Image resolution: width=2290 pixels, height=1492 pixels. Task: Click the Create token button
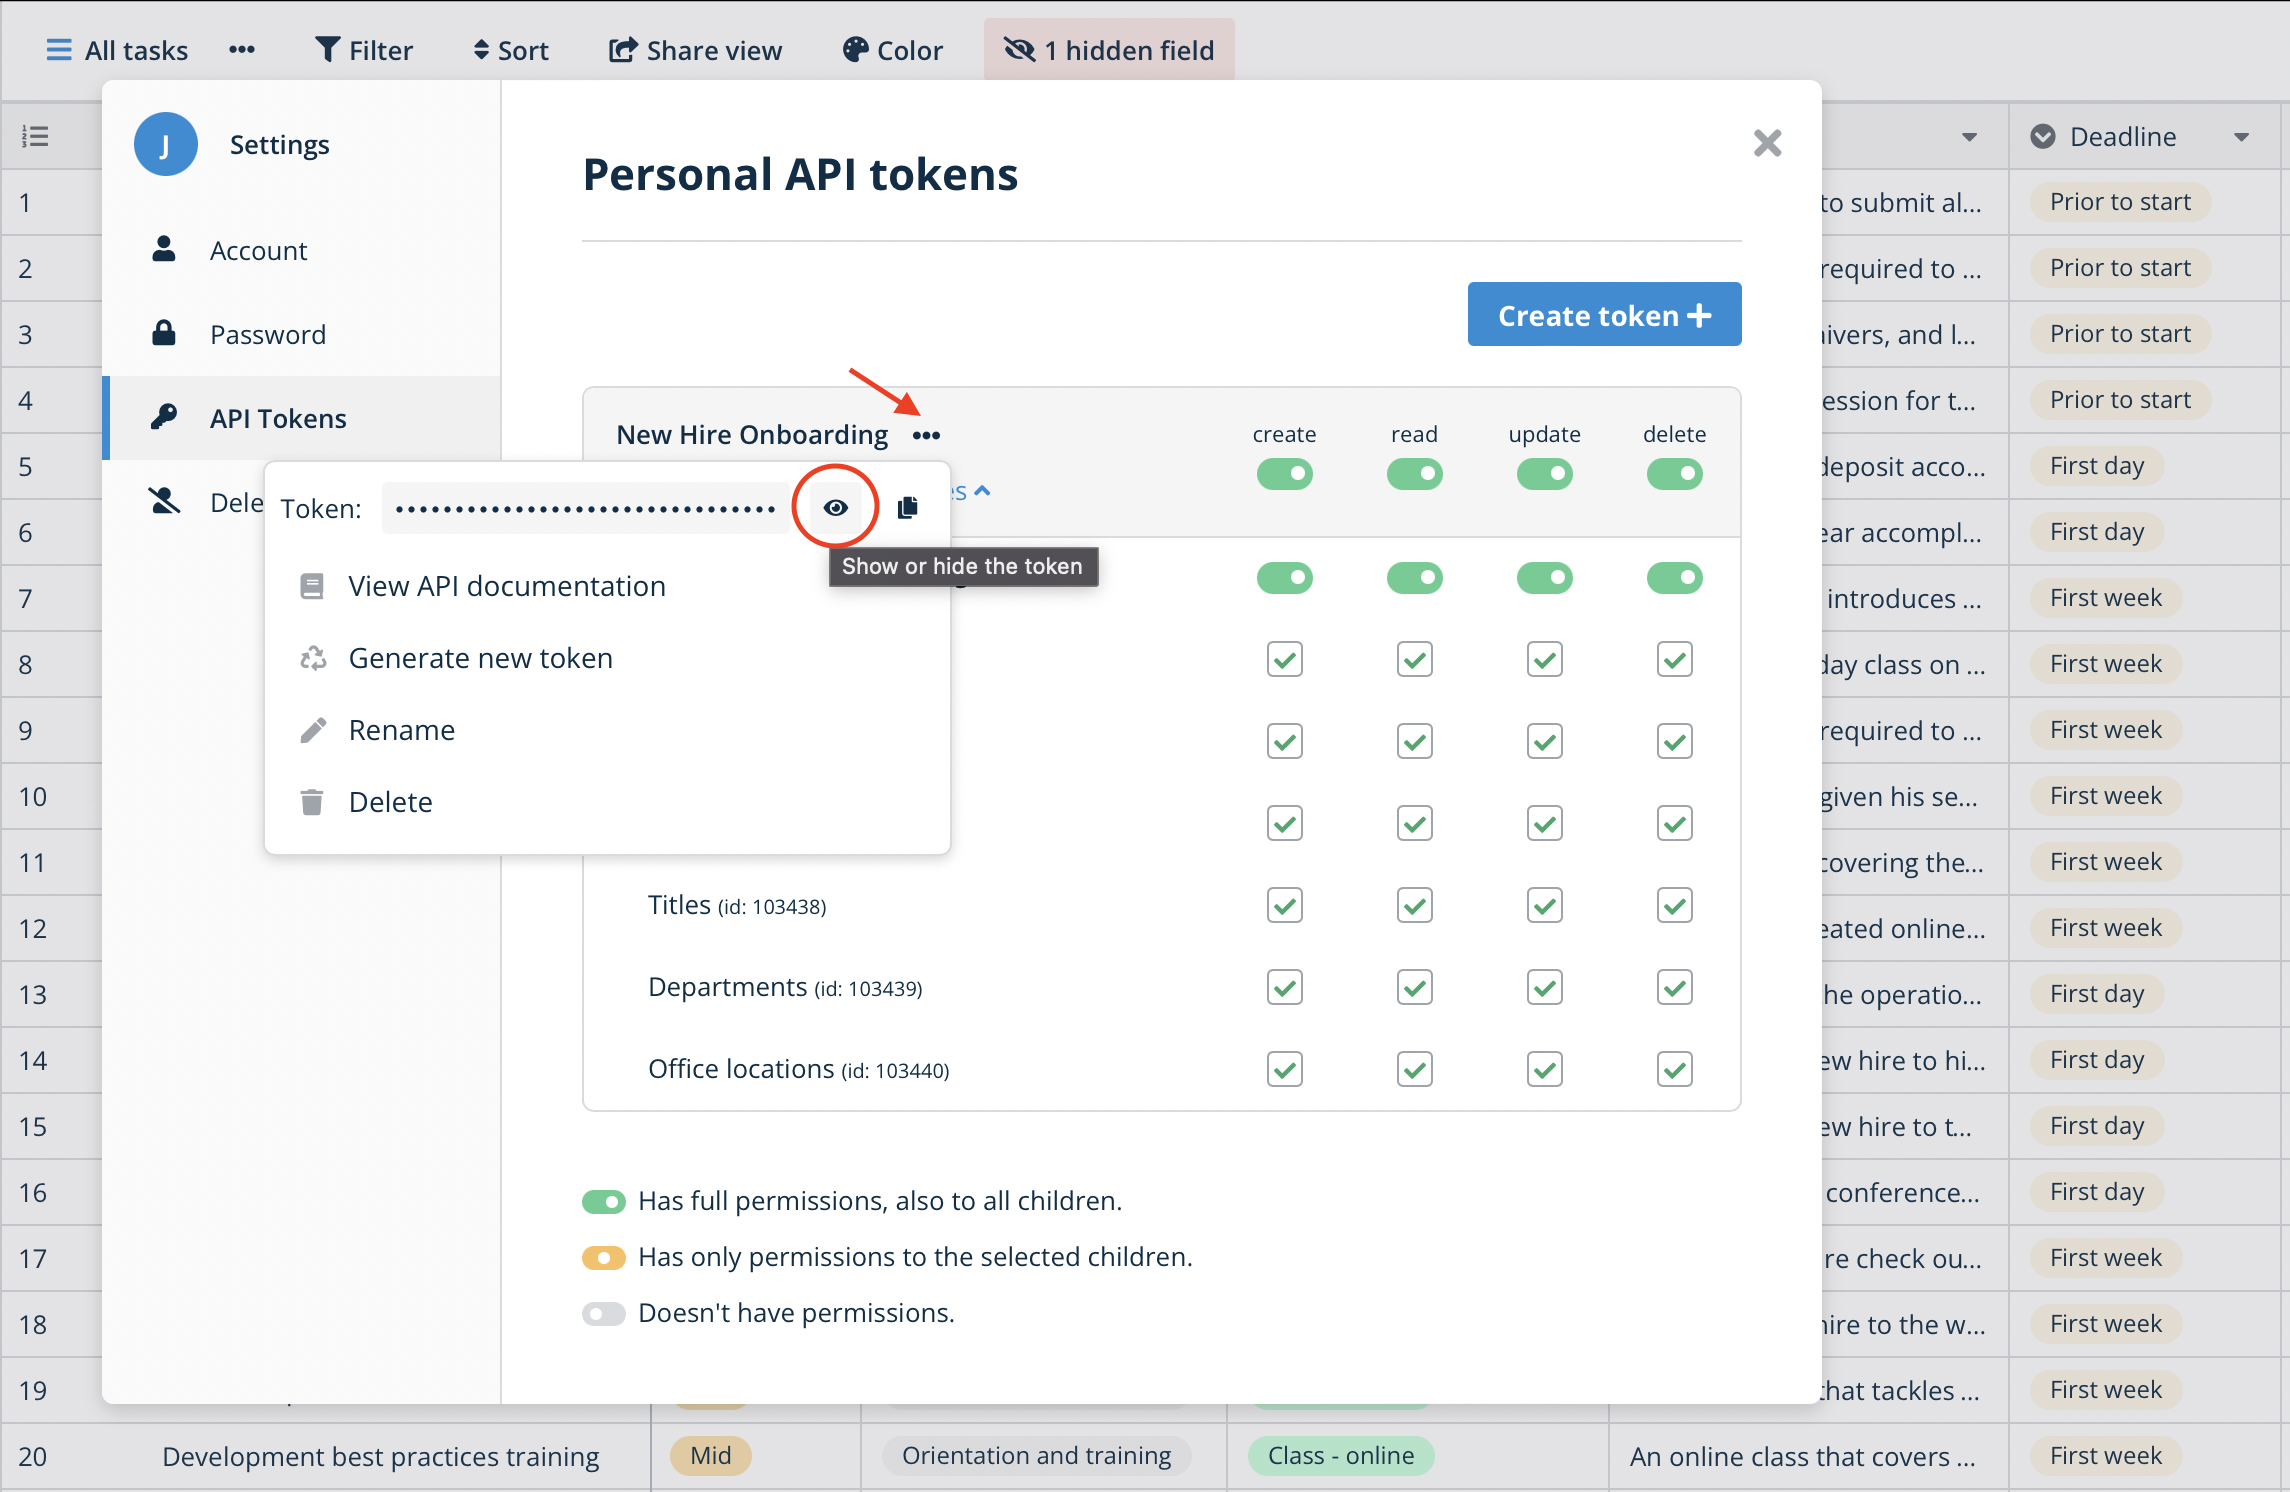click(x=1604, y=315)
